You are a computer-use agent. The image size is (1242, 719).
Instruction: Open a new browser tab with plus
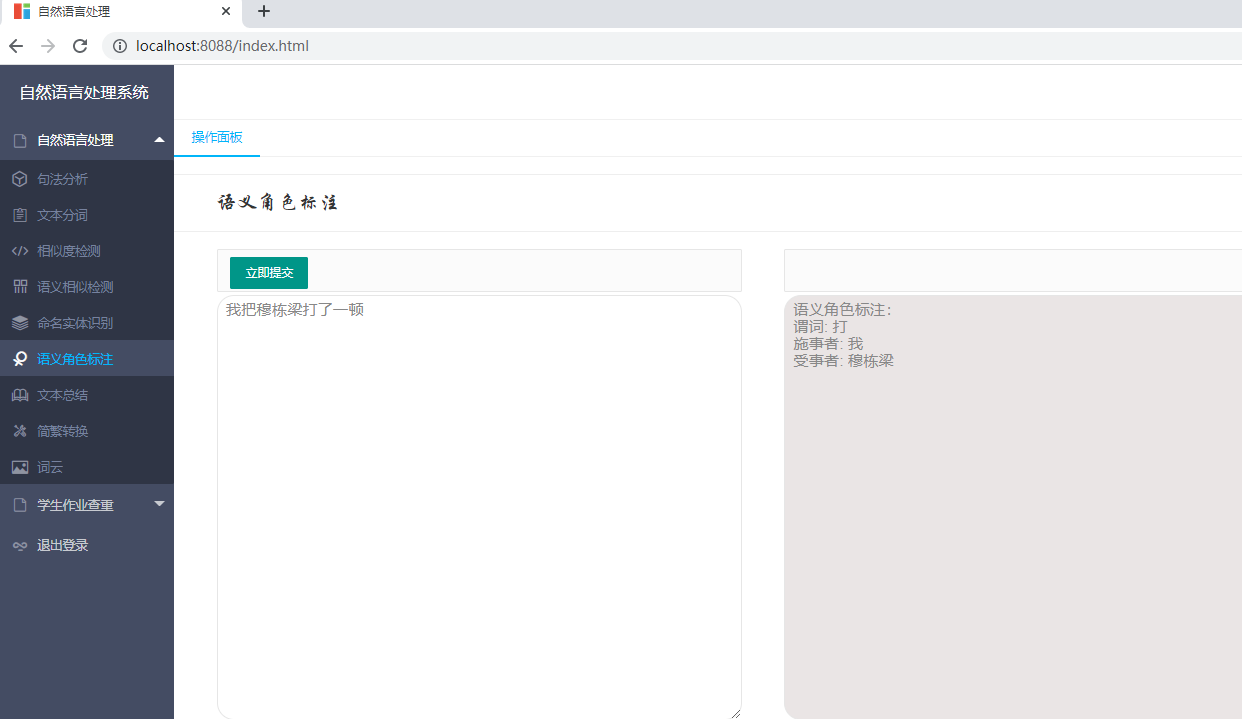[264, 11]
